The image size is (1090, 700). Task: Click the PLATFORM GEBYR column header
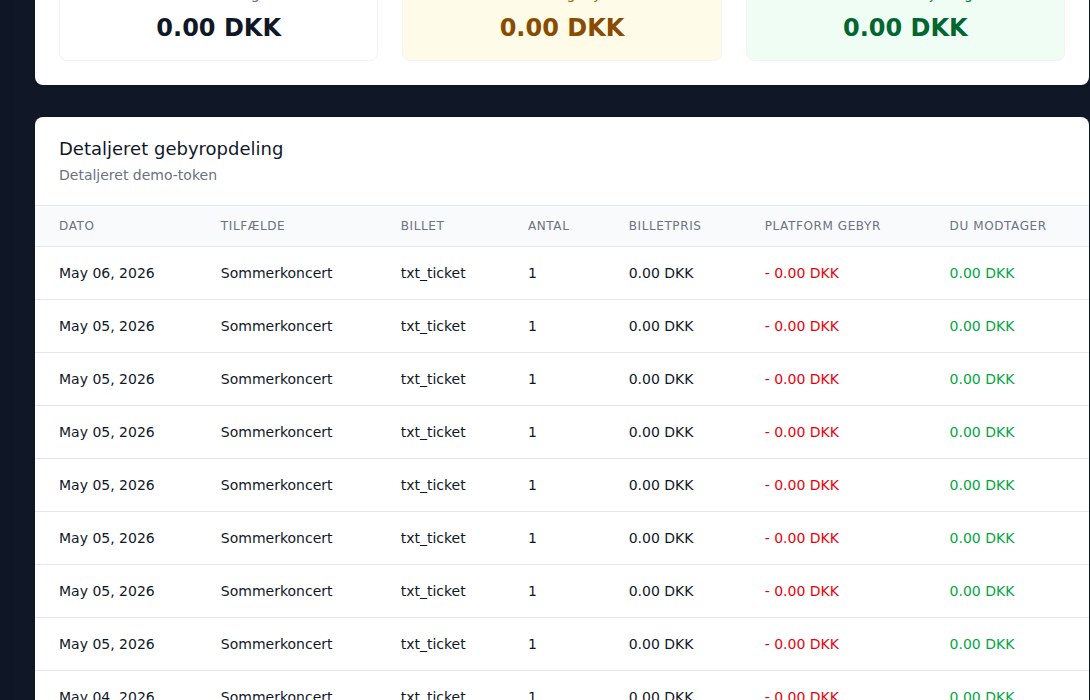click(822, 226)
